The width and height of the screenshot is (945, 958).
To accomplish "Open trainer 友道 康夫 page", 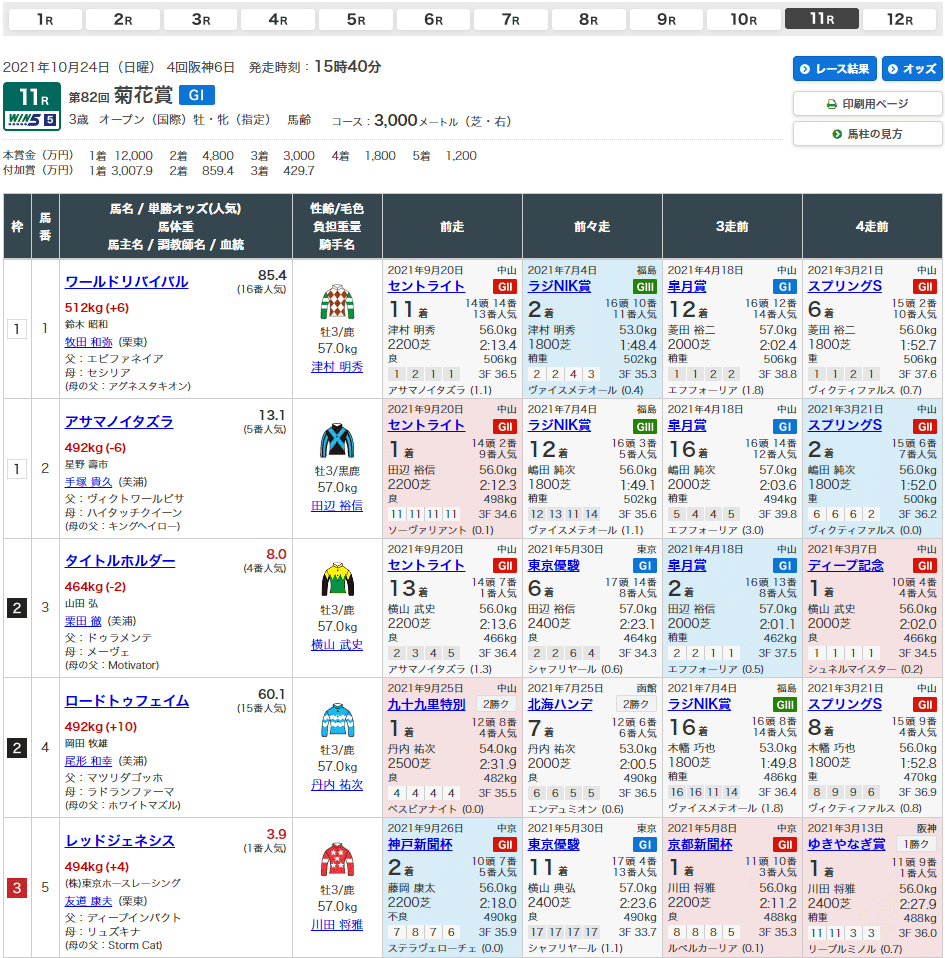I will click(x=89, y=901).
